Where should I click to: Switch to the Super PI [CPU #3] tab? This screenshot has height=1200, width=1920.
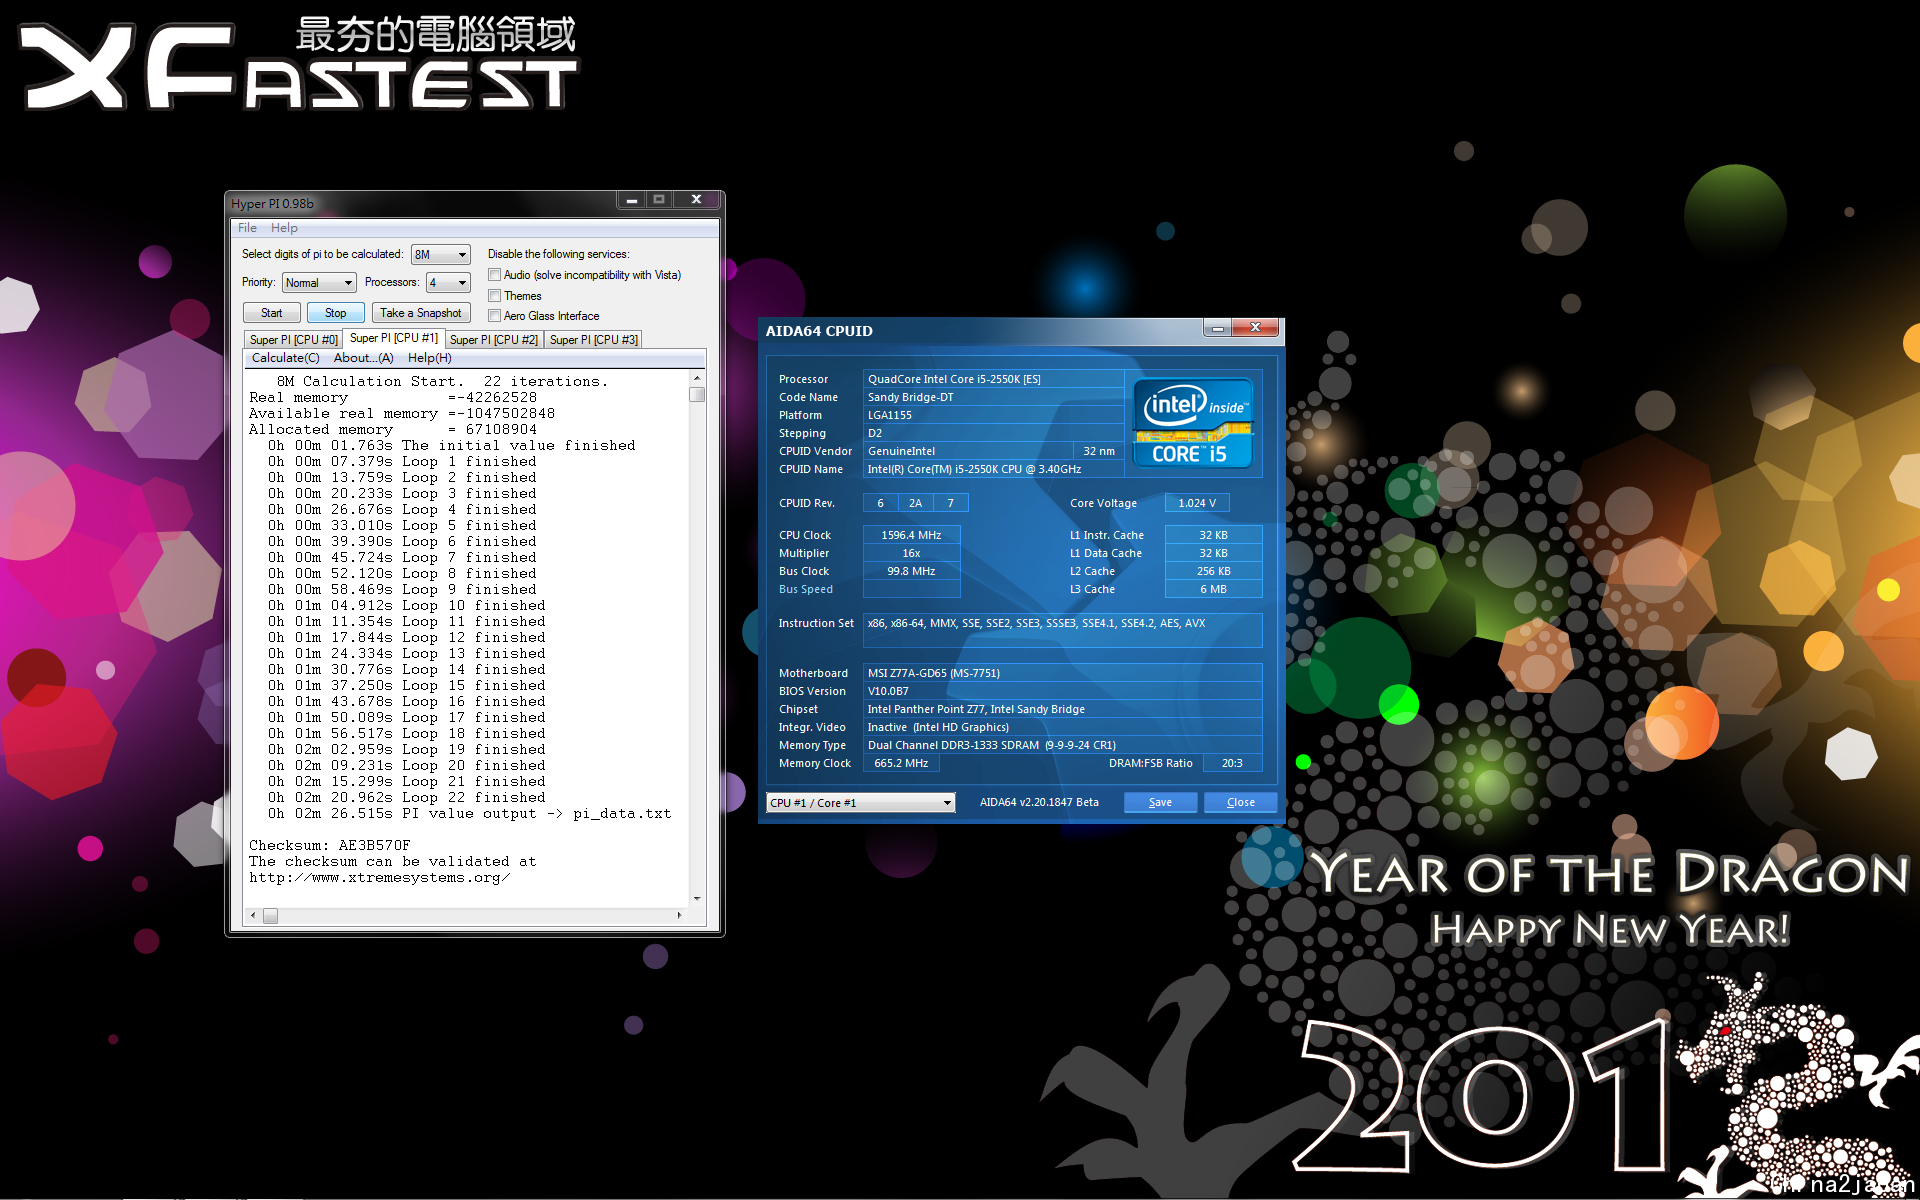coord(593,340)
